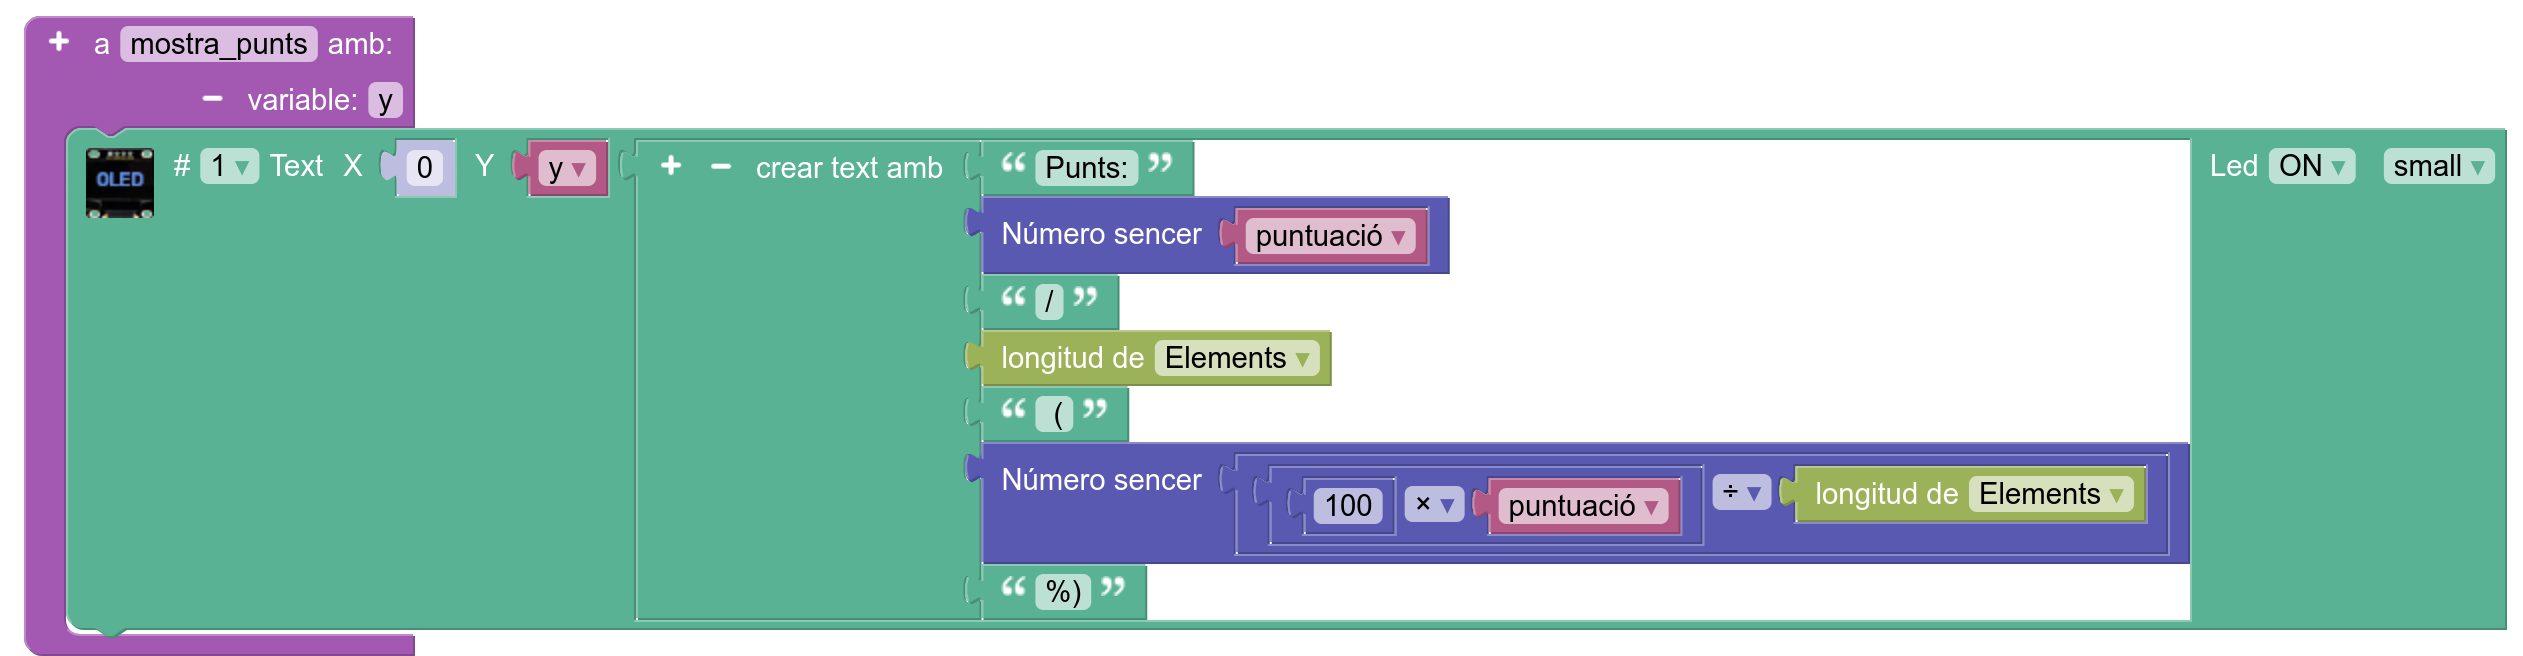Click the opening quote icon before the slash
Image resolution: width=2523 pixels, height=656 pixels.
pyautogui.click(x=1013, y=297)
